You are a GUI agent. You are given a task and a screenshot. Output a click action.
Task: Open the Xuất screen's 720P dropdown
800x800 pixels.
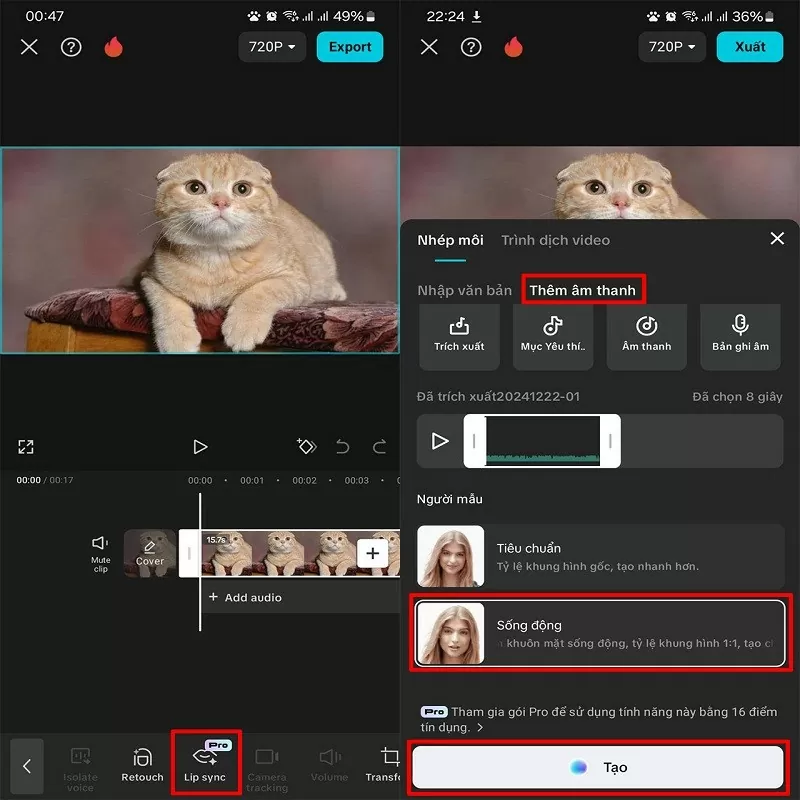pyautogui.click(x=671, y=46)
